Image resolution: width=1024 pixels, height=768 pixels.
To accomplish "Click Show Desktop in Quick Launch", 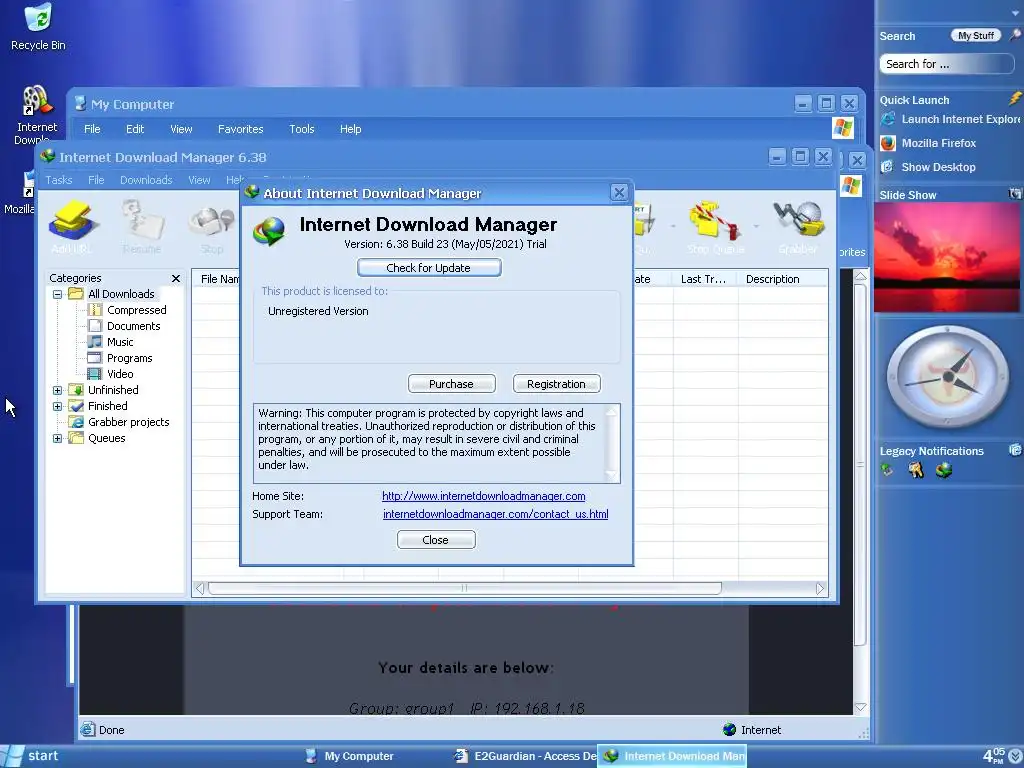I will tap(928, 167).
